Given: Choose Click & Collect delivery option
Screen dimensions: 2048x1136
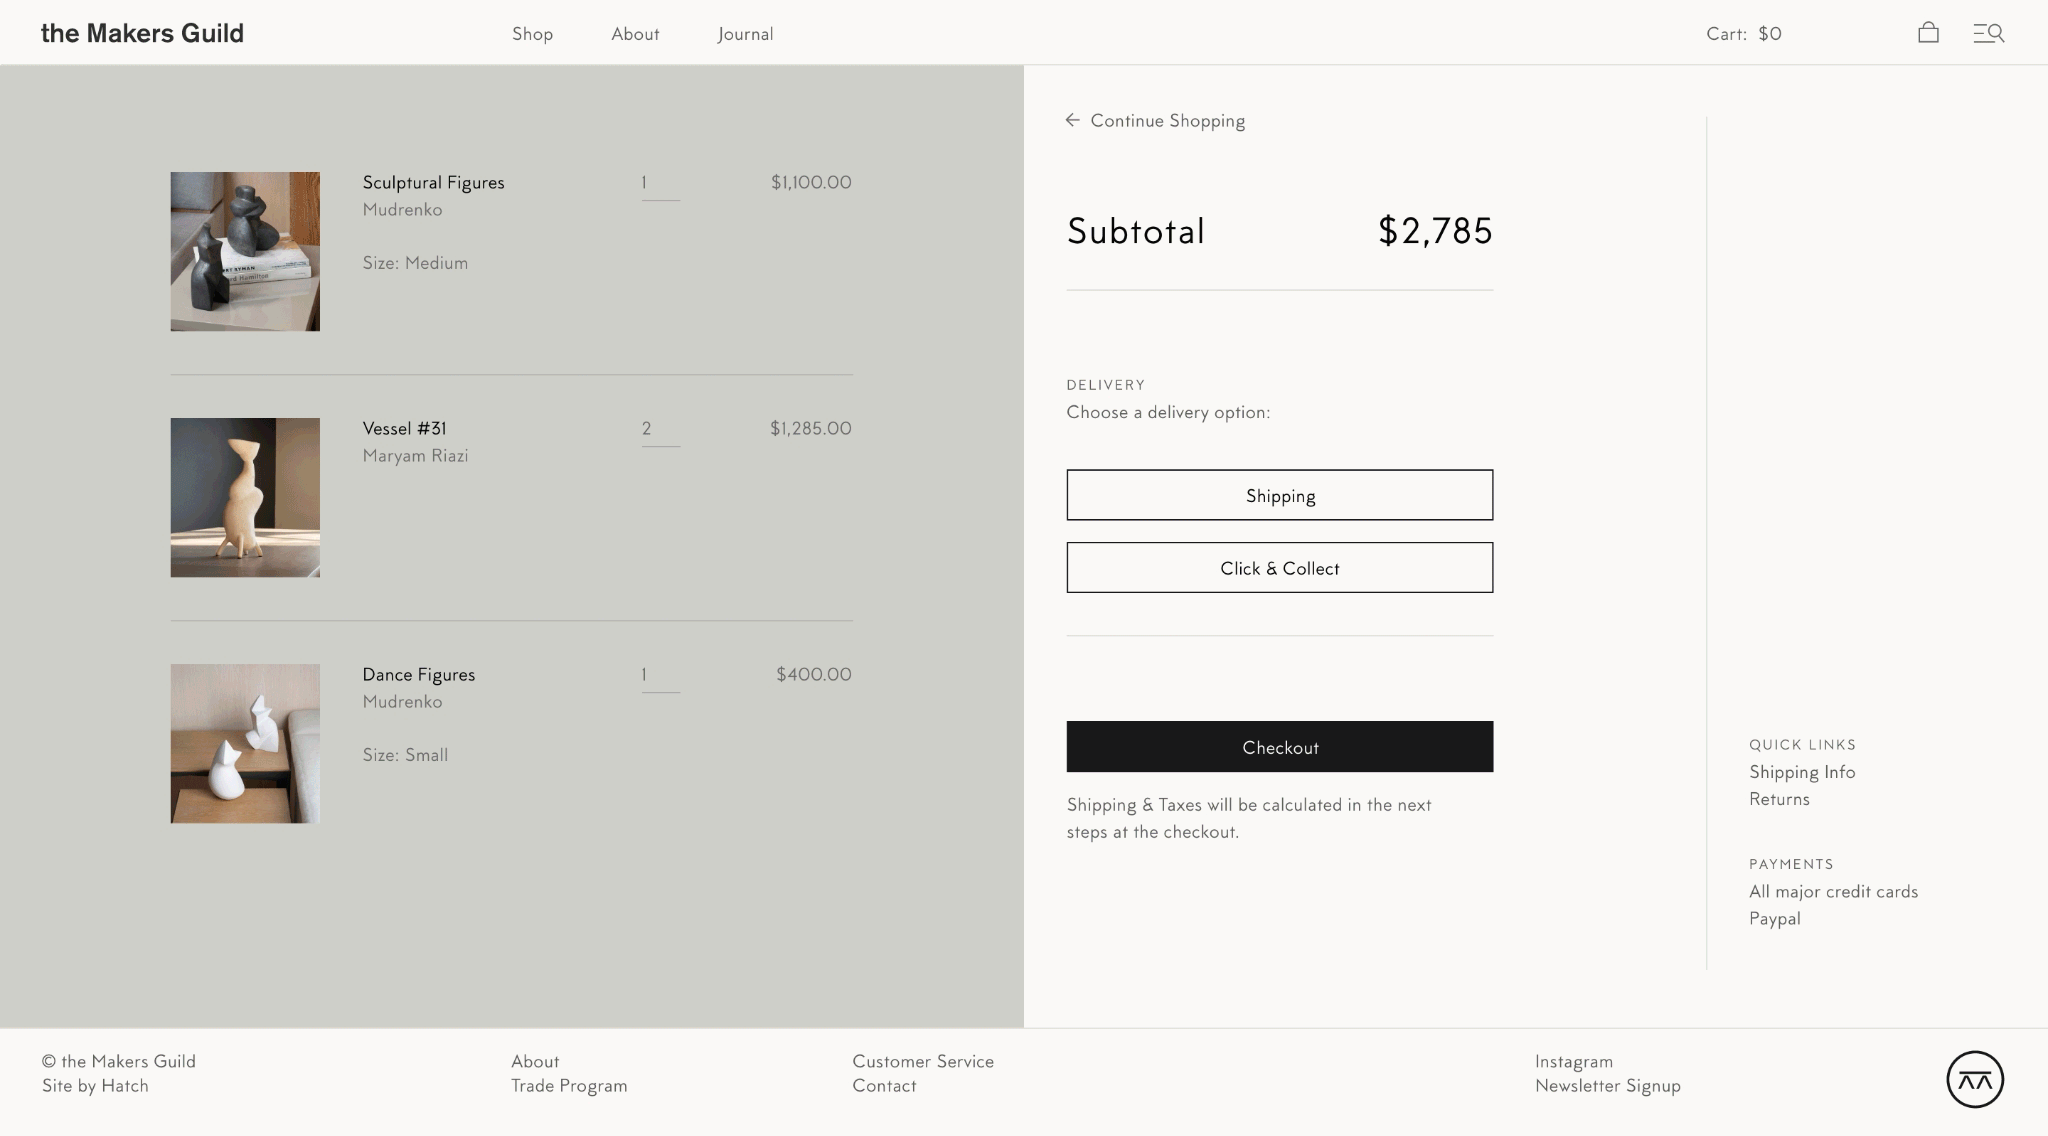Looking at the screenshot, I should (1279, 568).
